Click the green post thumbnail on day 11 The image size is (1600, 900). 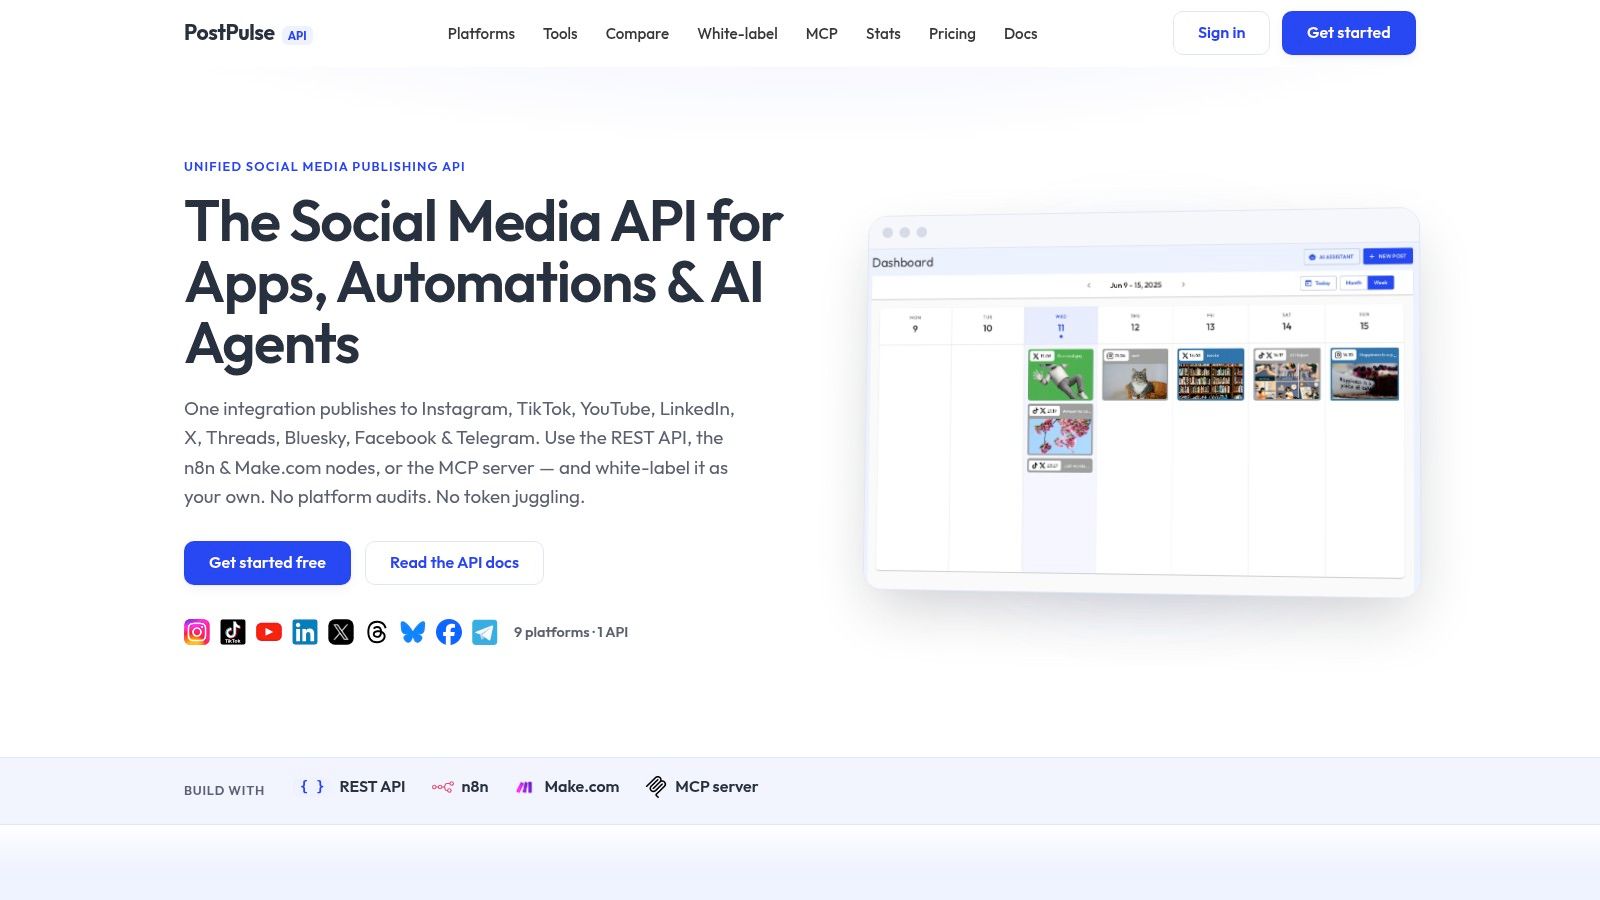1060,374
